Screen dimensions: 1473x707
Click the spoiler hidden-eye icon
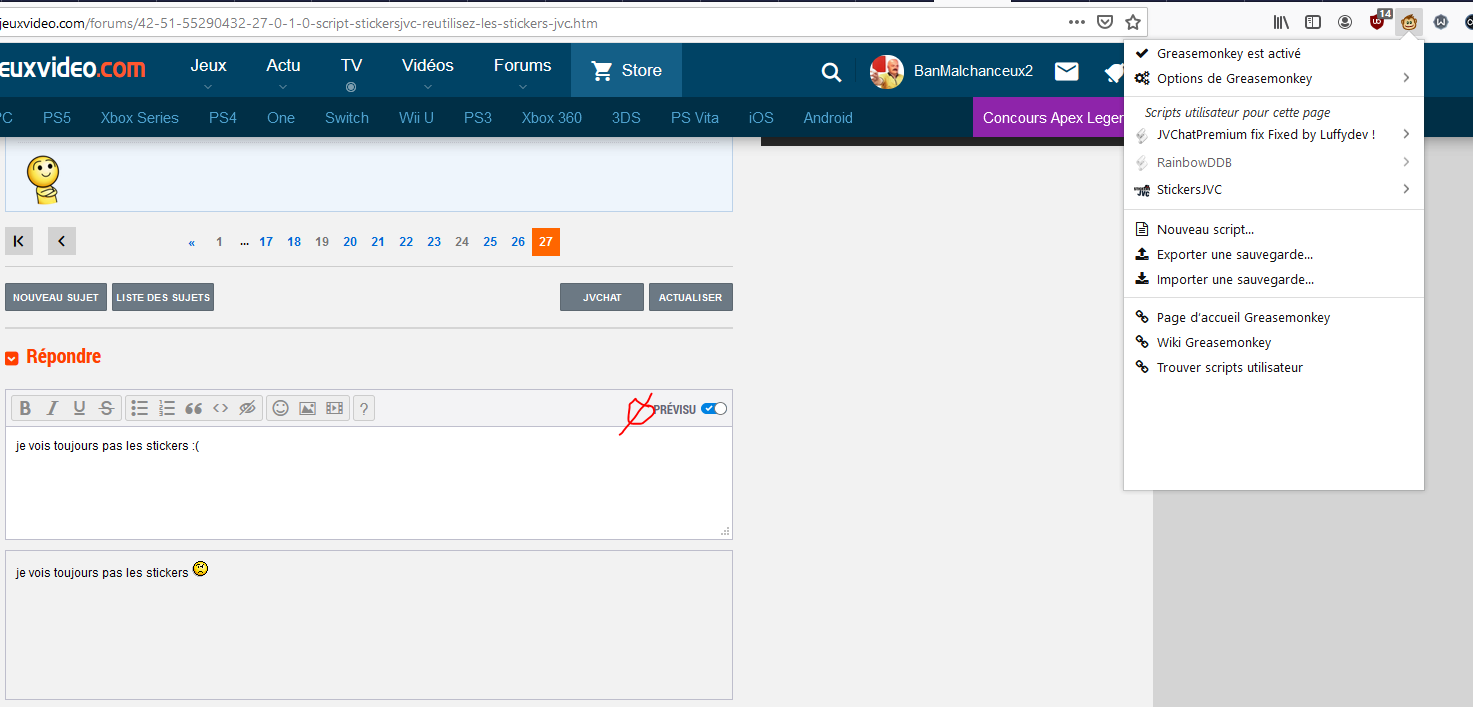pyautogui.click(x=248, y=408)
